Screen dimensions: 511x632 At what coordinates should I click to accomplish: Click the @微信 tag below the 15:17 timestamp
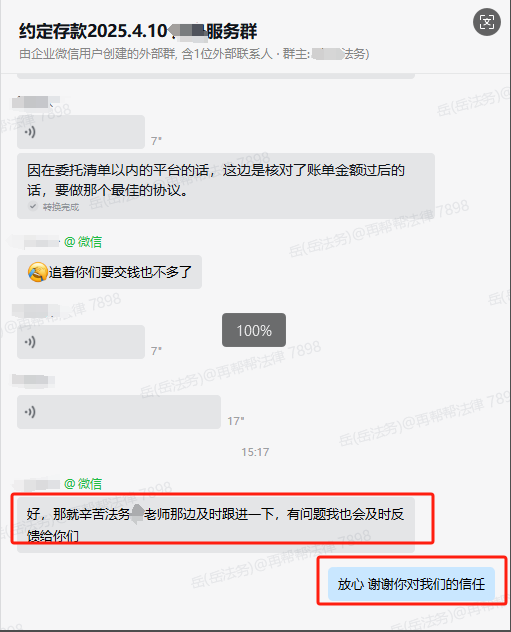83,484
